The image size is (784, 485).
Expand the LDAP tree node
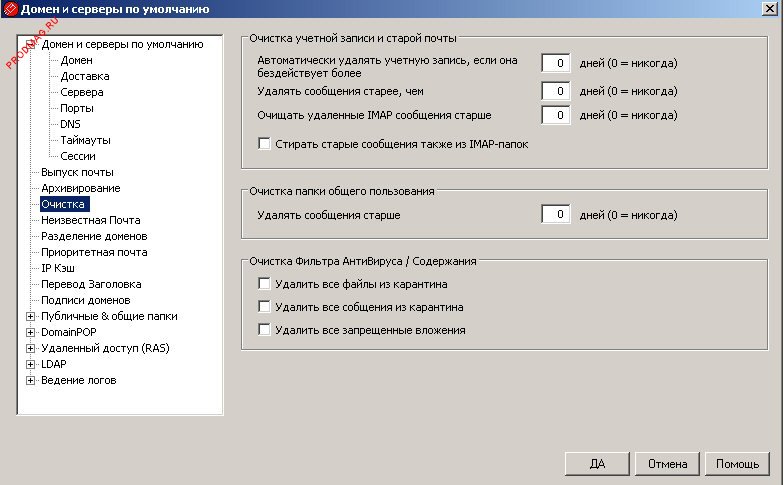(x=30, y=364)
